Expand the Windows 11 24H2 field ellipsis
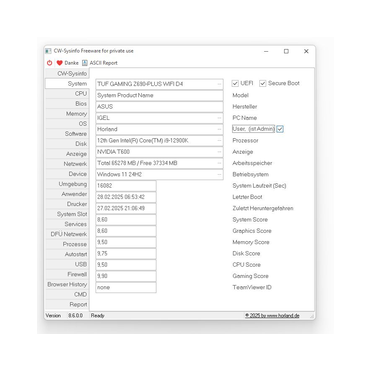This screenshot has height=372, width=372. tap(219, 175)
